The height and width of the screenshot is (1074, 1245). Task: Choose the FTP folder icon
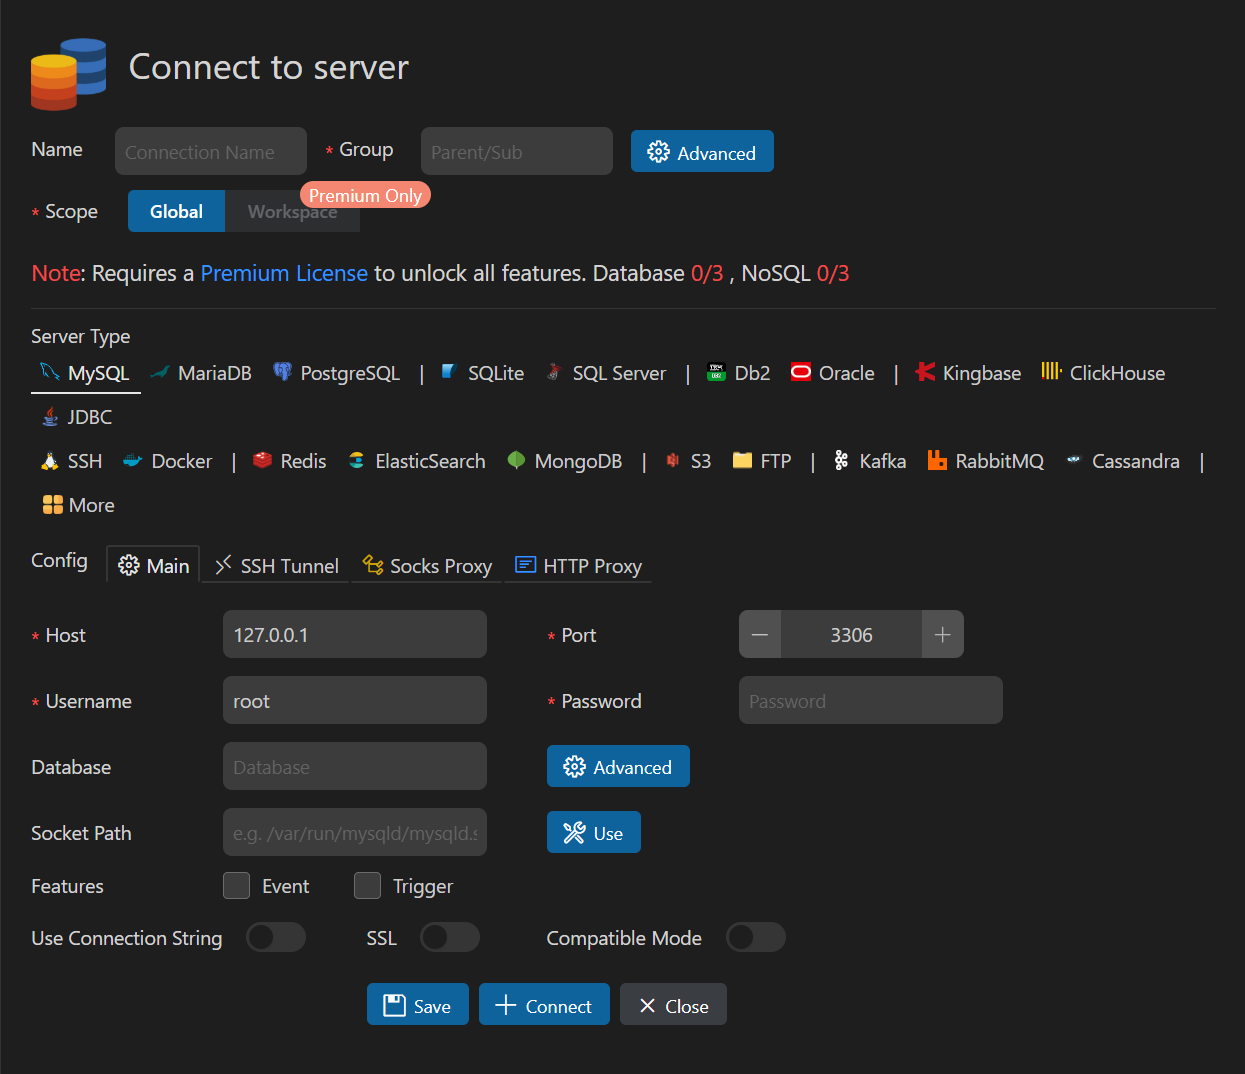click(742, 460)
